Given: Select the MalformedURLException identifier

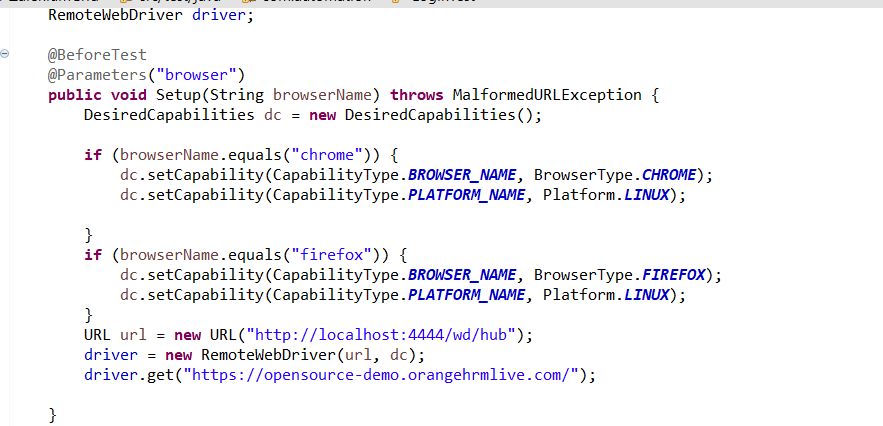Looking at the screenshot, I should [x=547, y=95].
